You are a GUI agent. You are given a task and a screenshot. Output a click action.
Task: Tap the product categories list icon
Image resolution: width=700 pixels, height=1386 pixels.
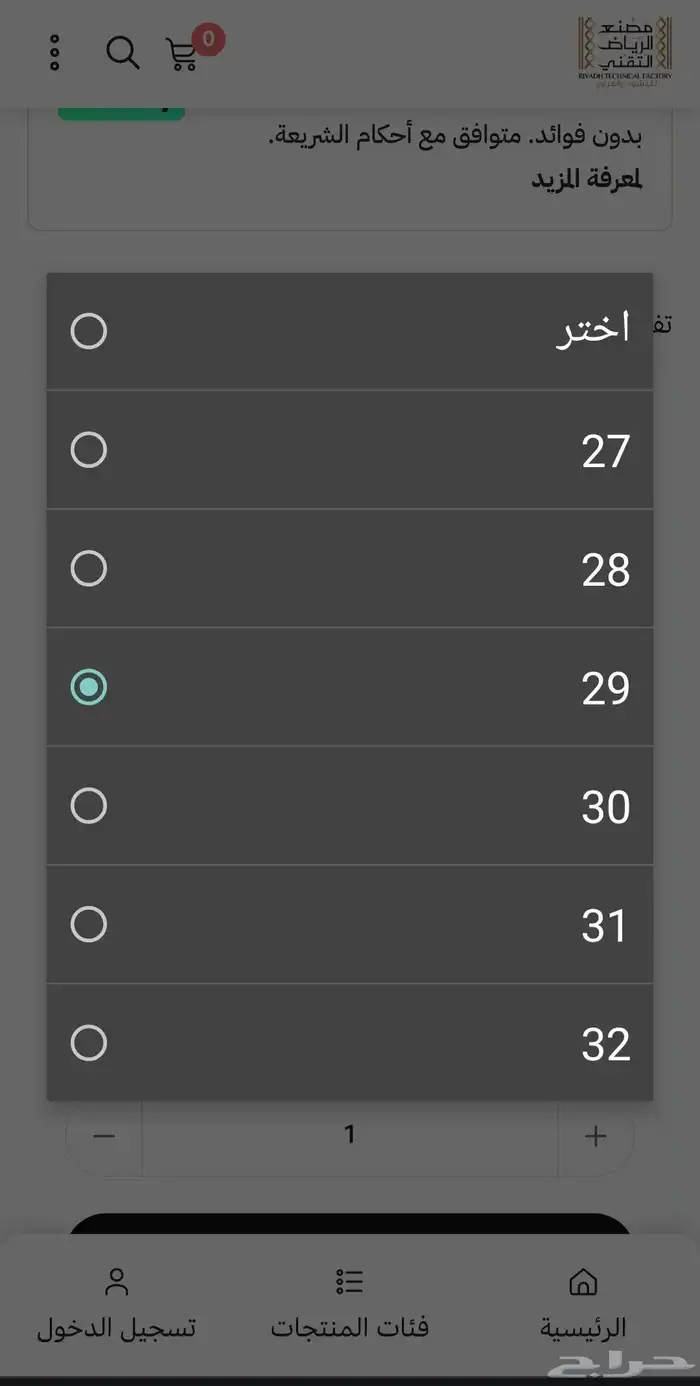pyautogui.click(x=350, y=1281)
